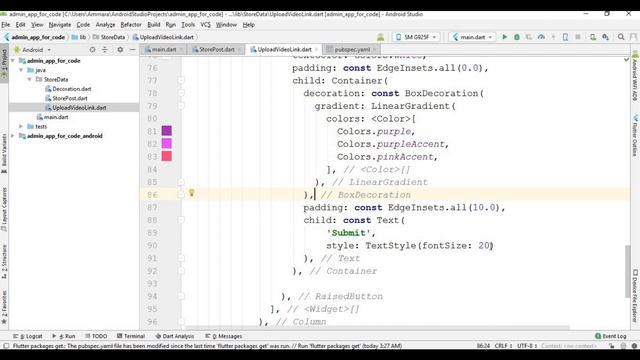Hide the Project panel with minus icon
This screenshot has width=640, height=360.
click(x=132, y=49)
